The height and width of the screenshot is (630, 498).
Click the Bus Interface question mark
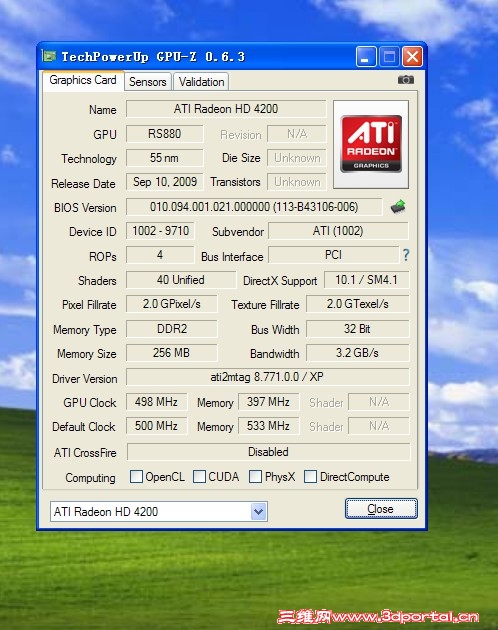point(406,255)
